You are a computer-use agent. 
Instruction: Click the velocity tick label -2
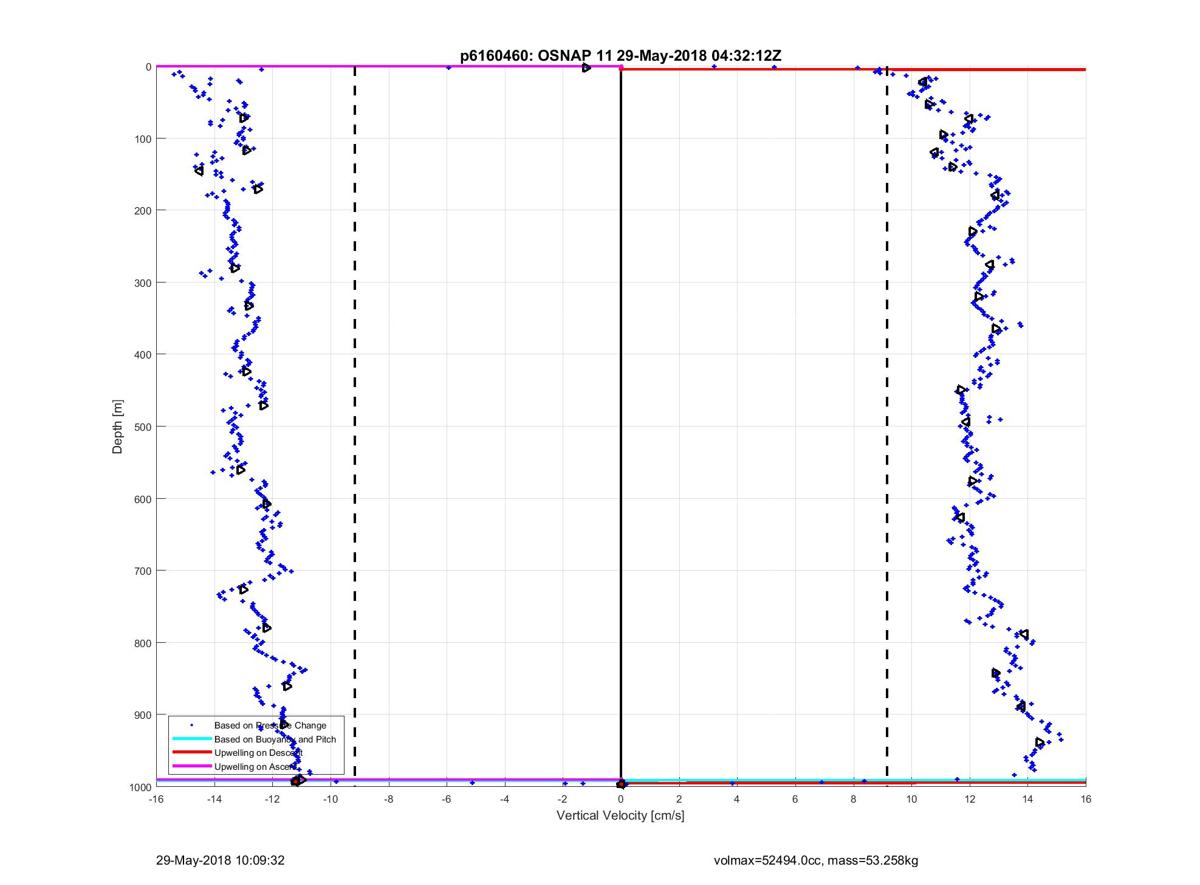pyautogui.click(x=562, y=799)
